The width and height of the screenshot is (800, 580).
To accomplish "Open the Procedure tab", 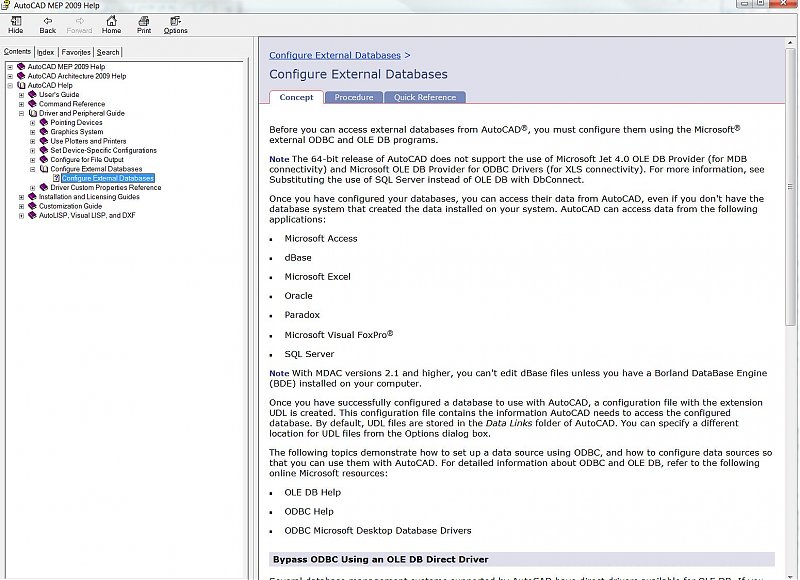I will tap(354, 97).
